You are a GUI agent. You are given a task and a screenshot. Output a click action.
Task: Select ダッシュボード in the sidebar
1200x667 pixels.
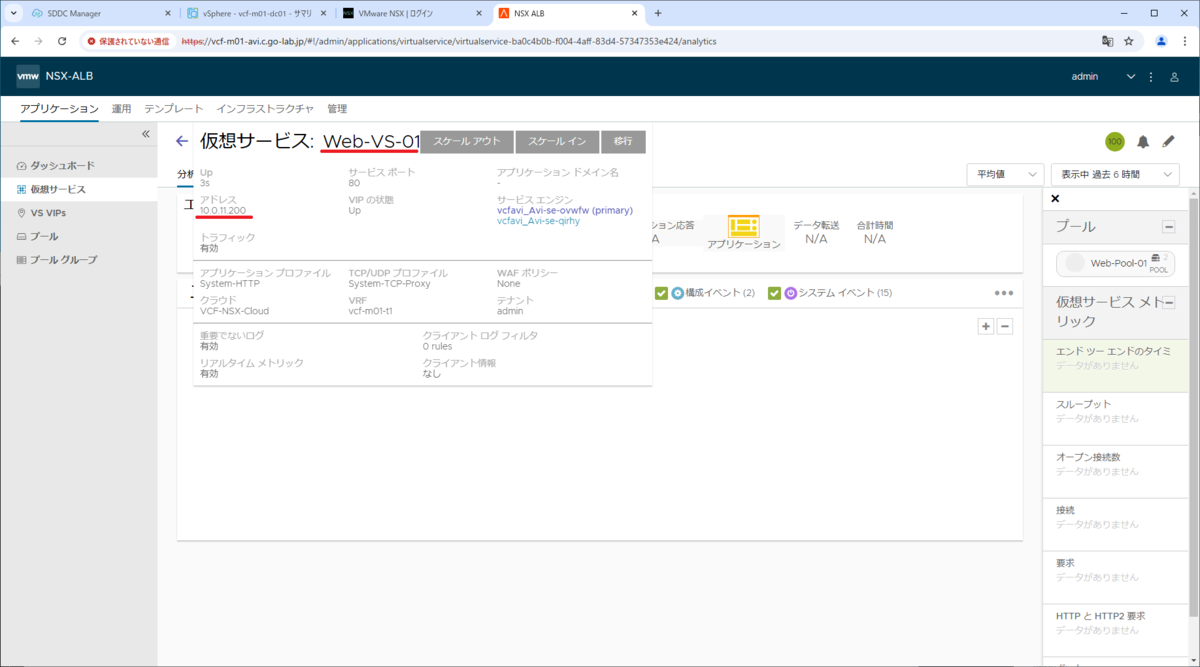(78, 165)
